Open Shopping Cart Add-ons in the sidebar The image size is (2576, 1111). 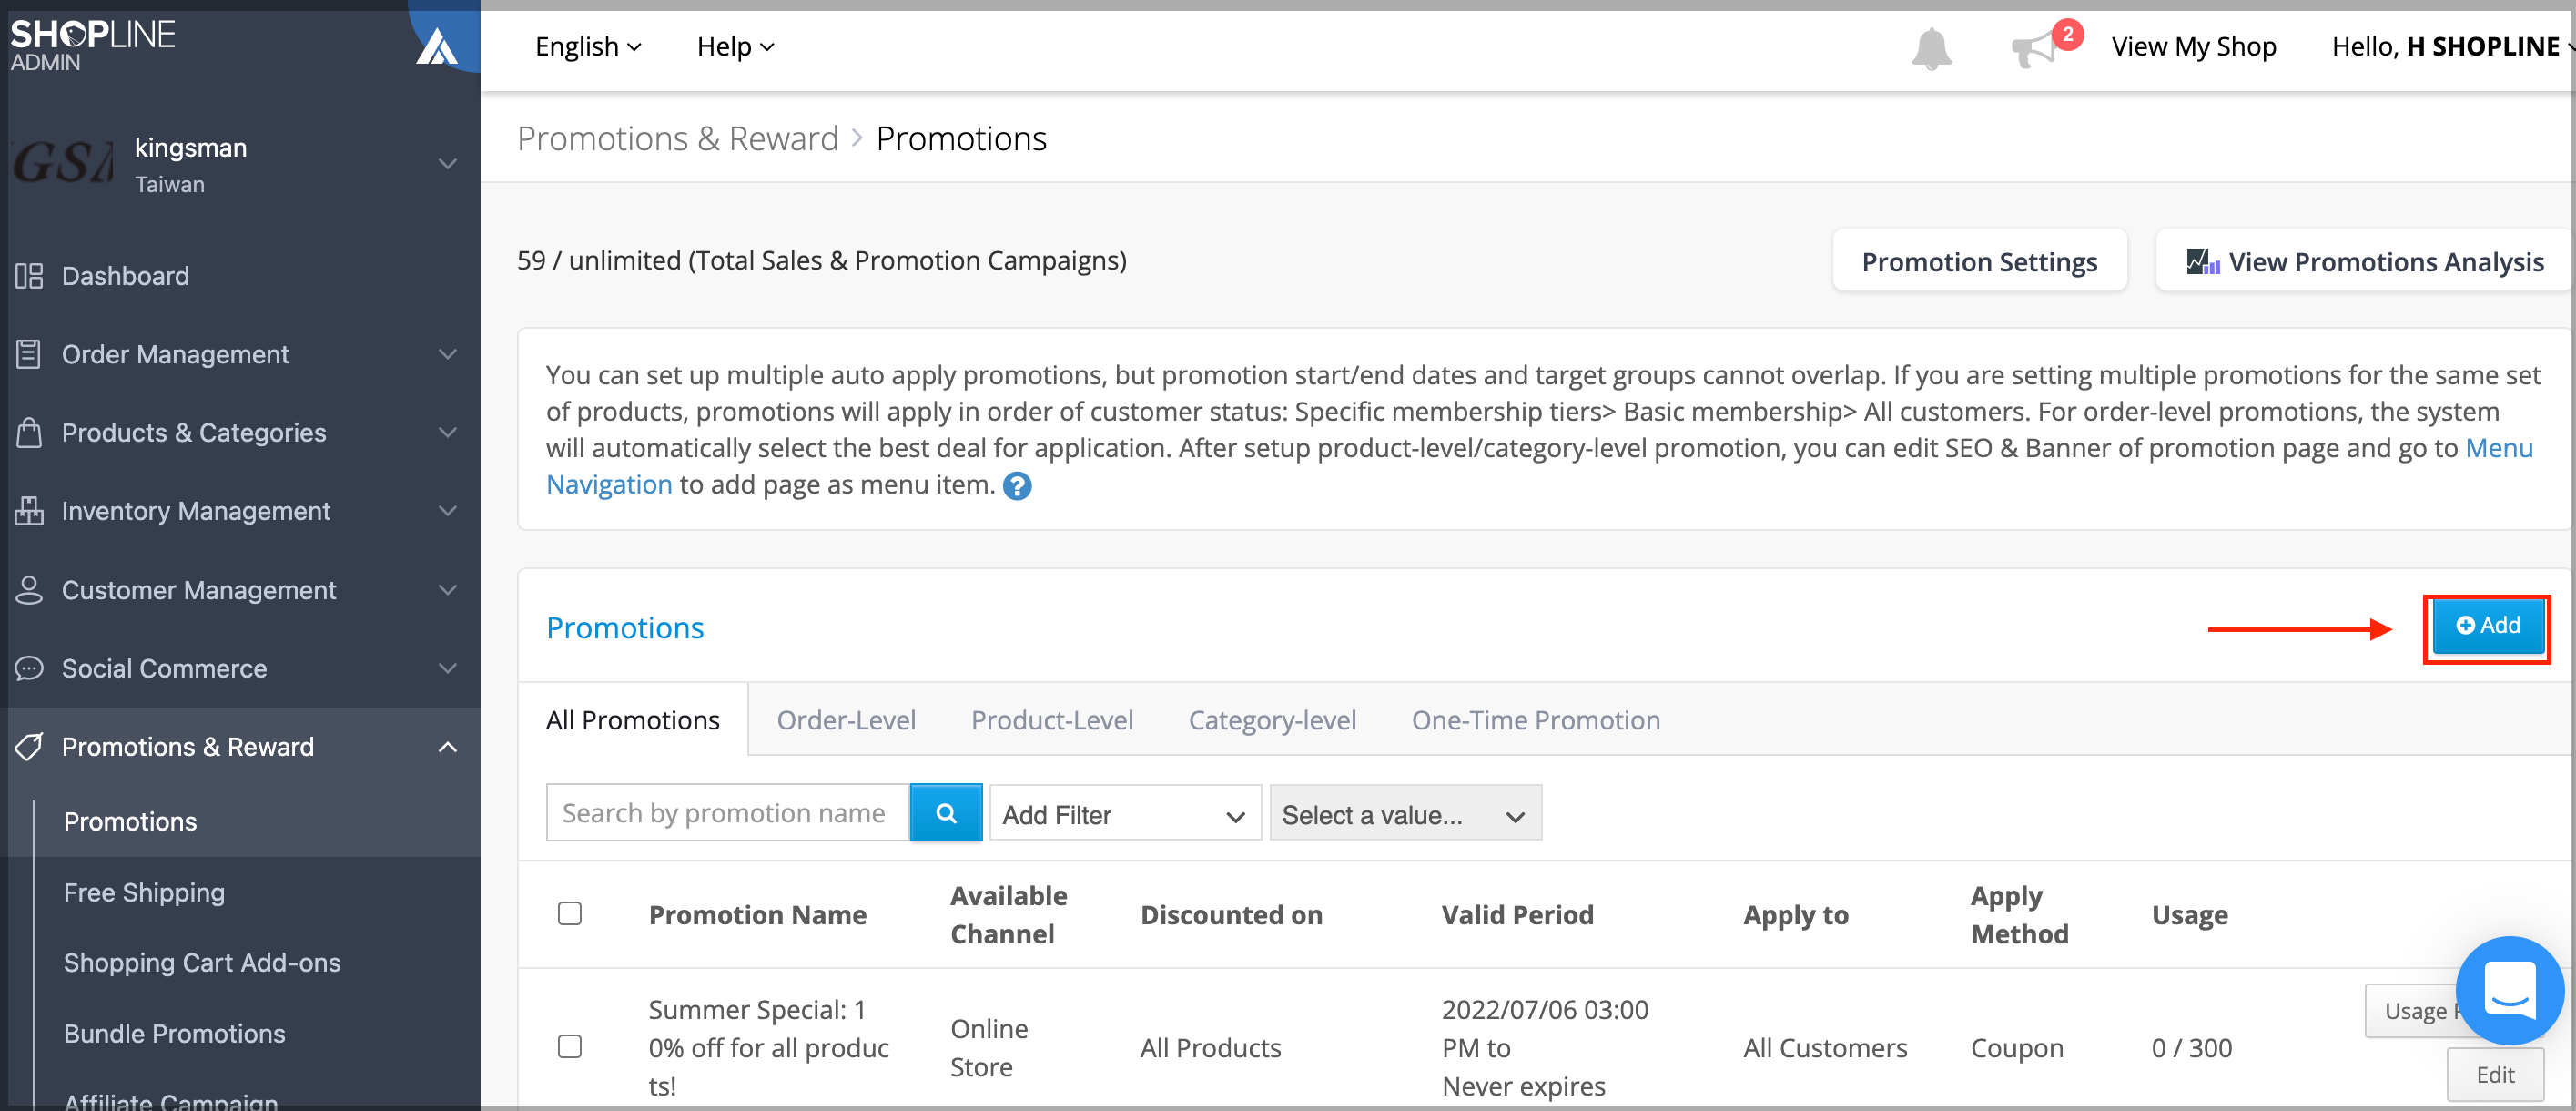(x=202, y=962)
